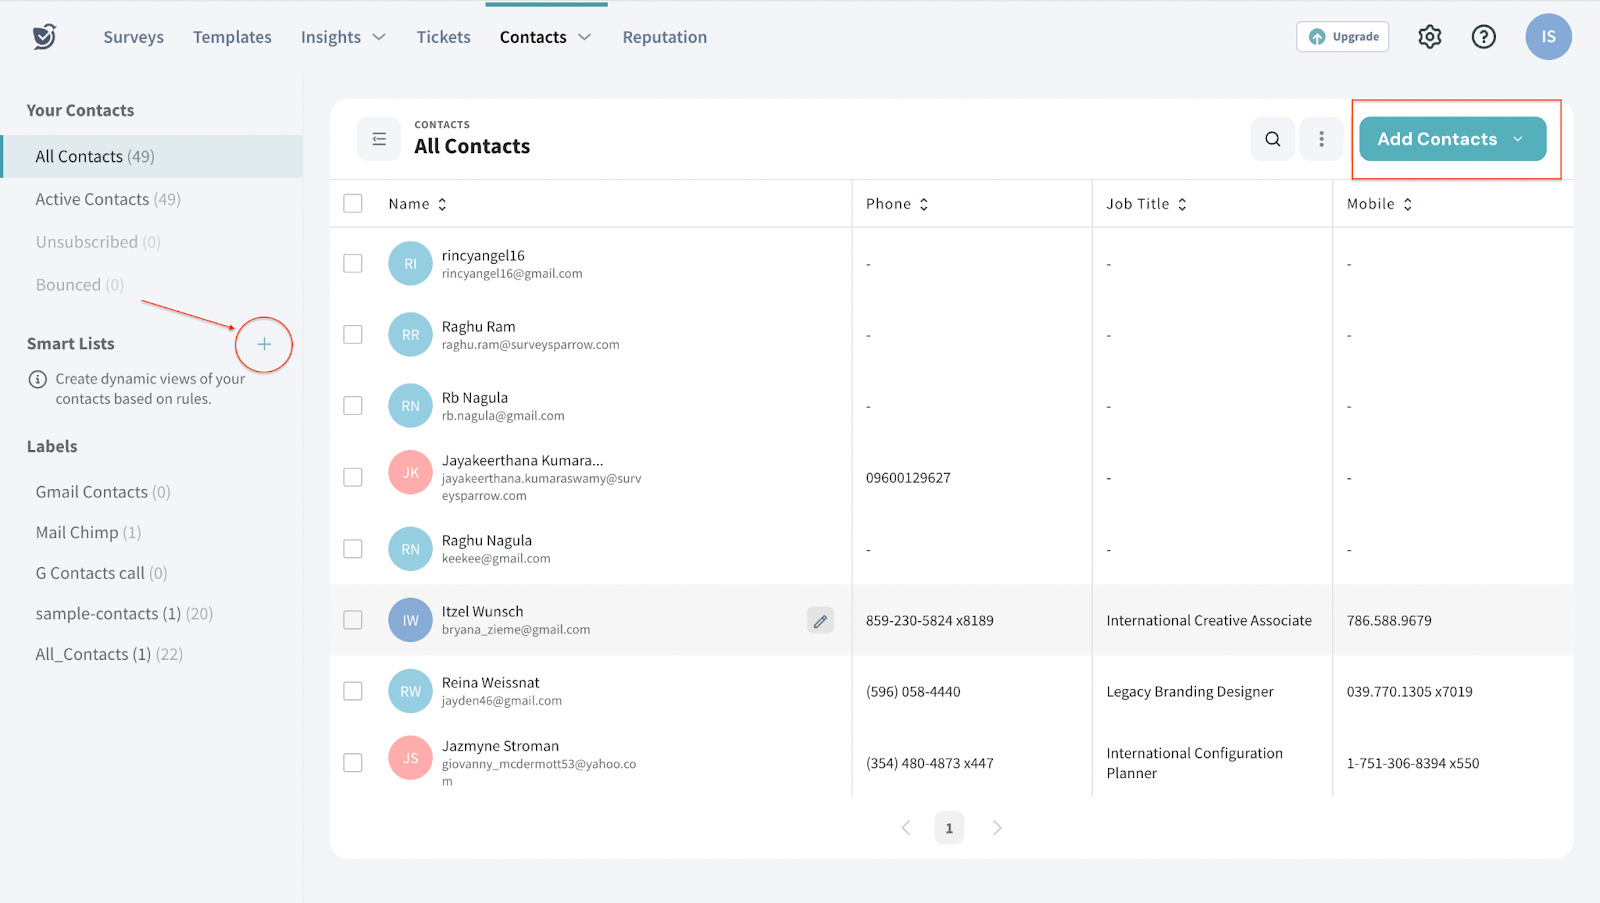1600x903 pixels.
Task: Edit Itzel Wunsch contact with pencil icon
Action: 820,621
